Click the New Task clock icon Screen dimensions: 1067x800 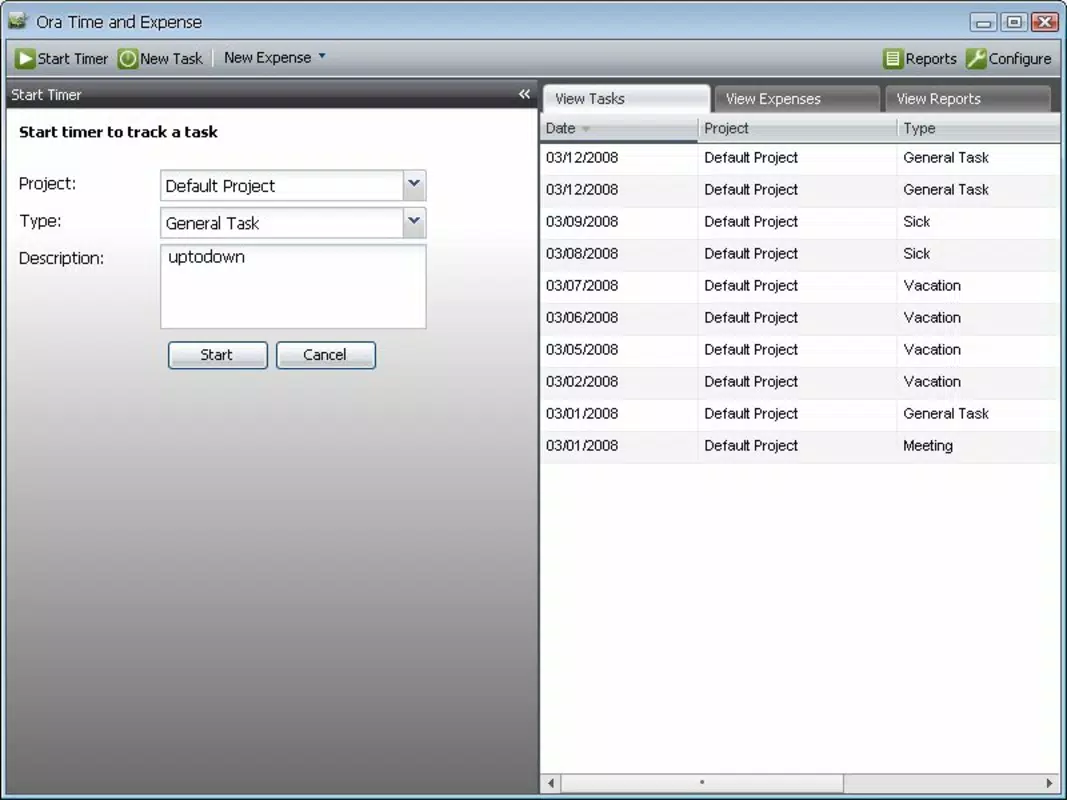pyautogui.click(x=127, y=59)
